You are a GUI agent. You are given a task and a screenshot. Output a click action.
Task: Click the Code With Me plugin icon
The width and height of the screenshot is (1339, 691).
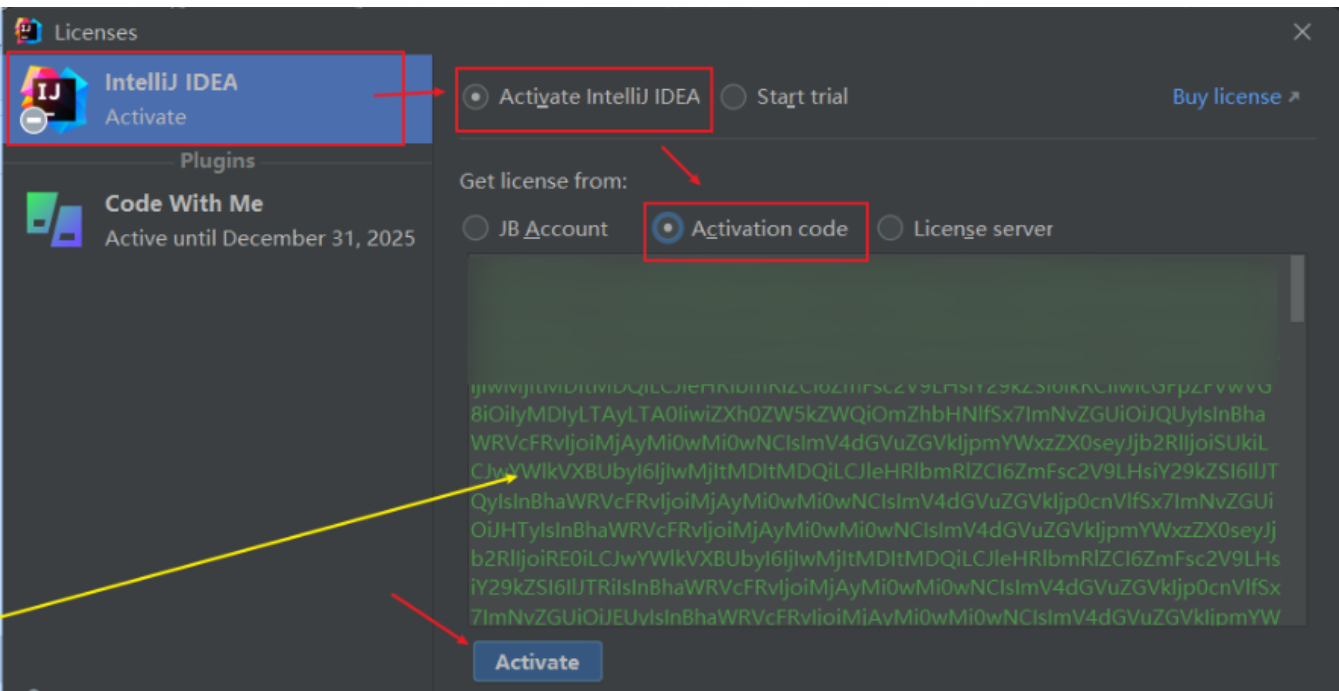(54, 220)
